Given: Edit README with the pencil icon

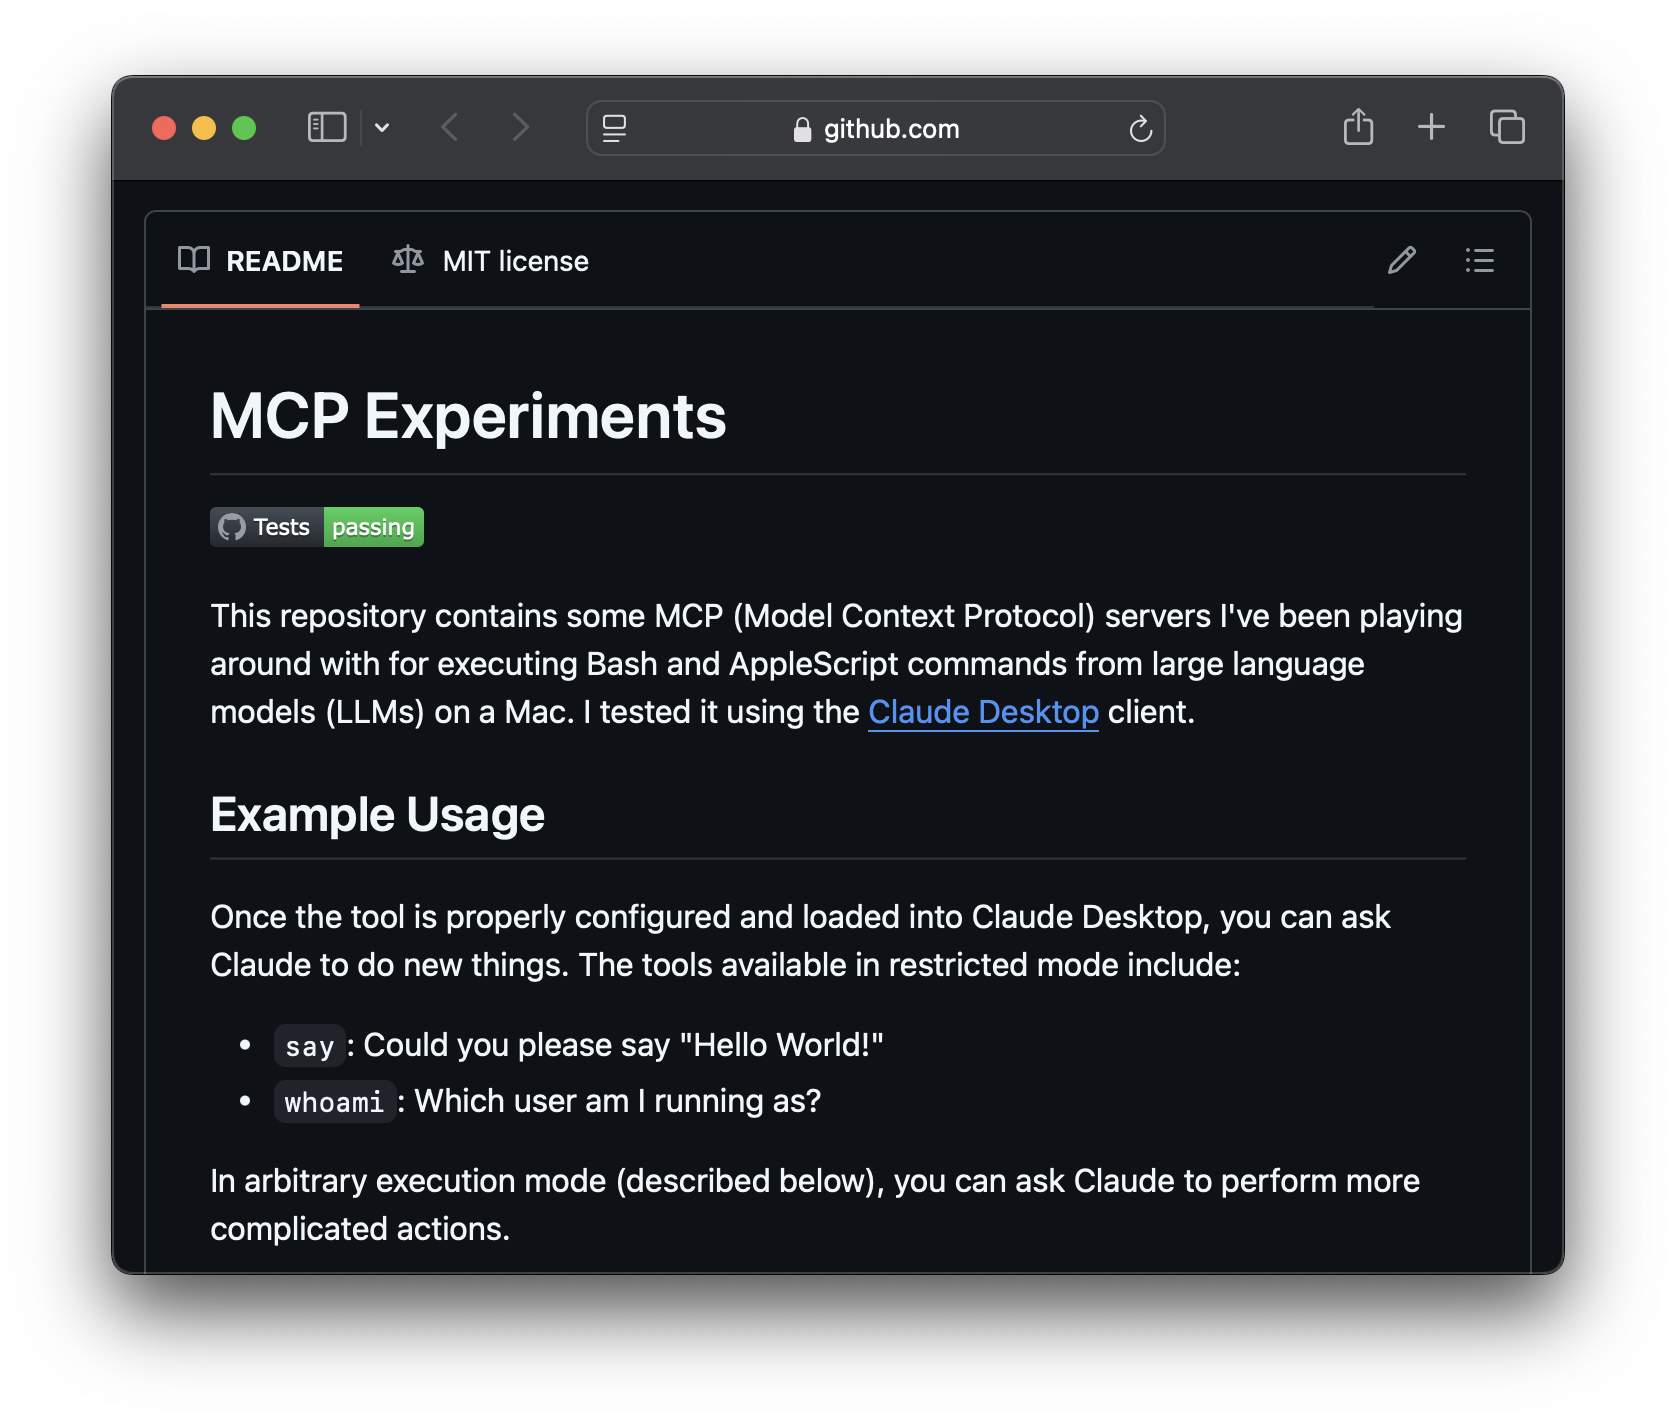Looking at the screenshot, I should pyautogui.click(x=1402, y=261).
